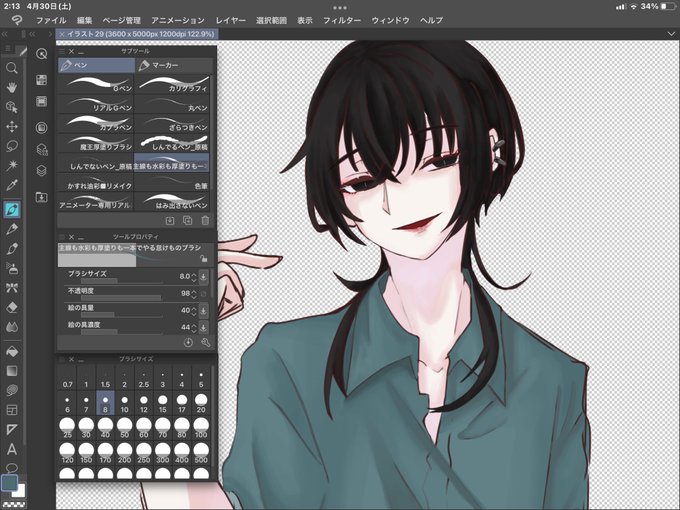Screen dimensions: 680x510
Task: Open the ウィンドウ menu
Action: pyautogui.click(x=390, y=20)
